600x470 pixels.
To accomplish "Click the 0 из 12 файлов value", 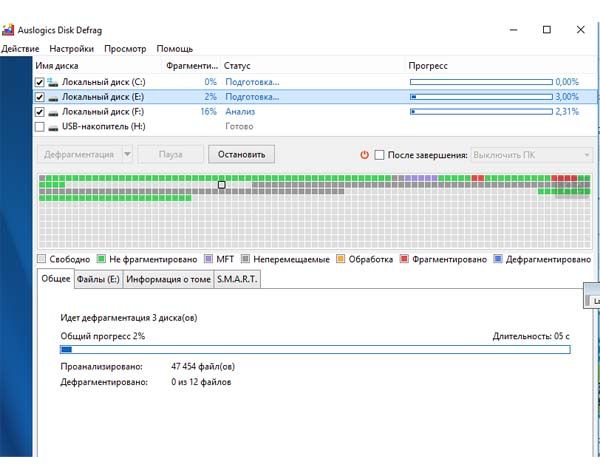I will click(201, 382).
